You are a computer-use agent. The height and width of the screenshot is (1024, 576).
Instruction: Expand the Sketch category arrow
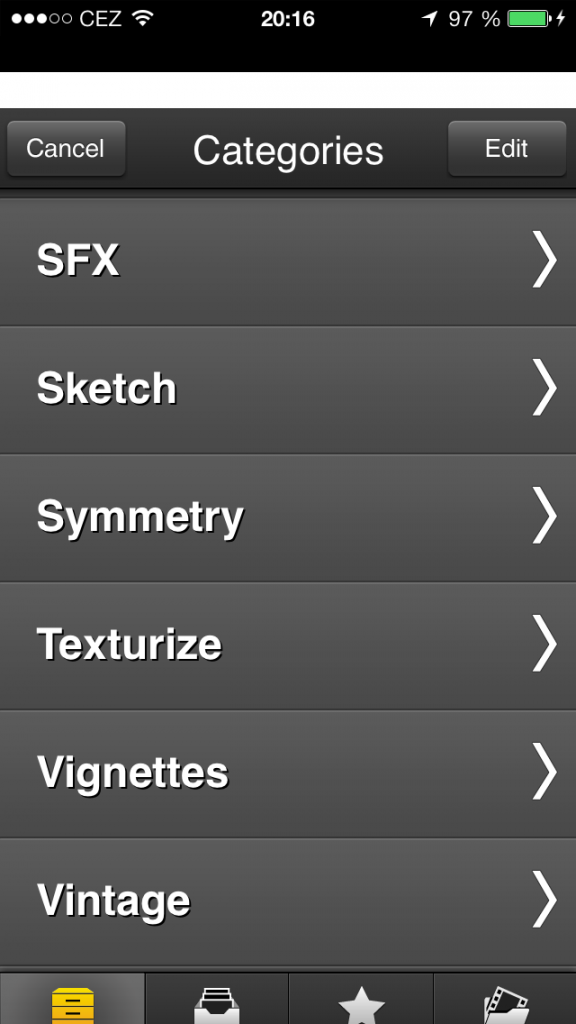pyautogui.click(x=543, y=387)
